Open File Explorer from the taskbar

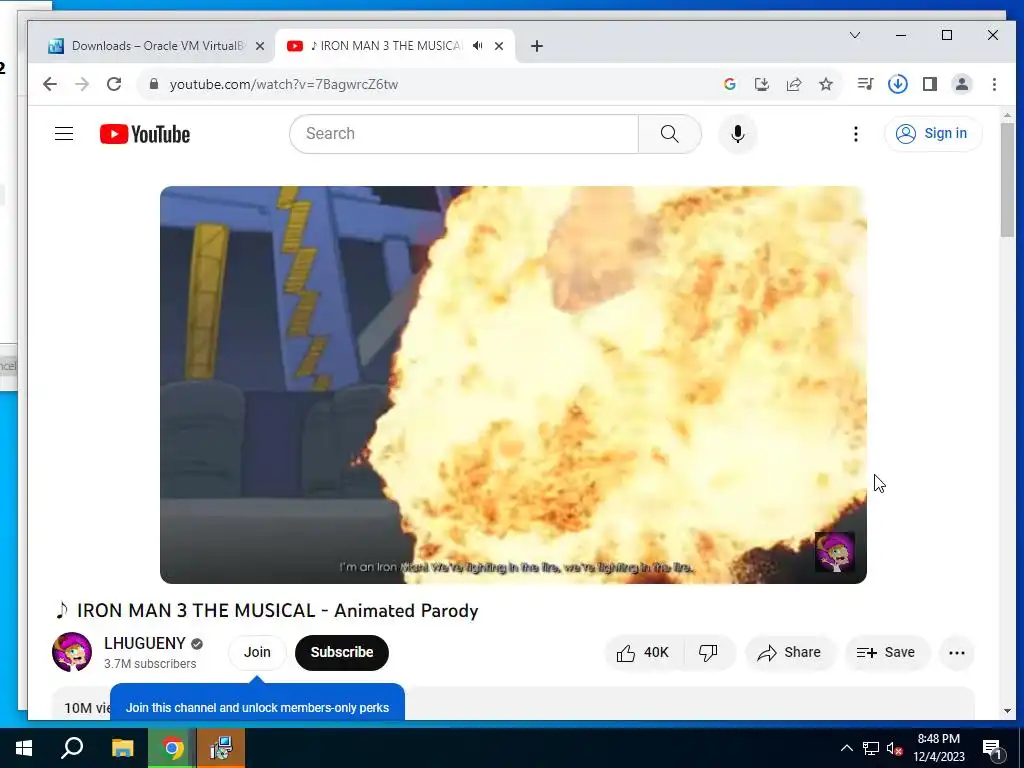(122, 748)
